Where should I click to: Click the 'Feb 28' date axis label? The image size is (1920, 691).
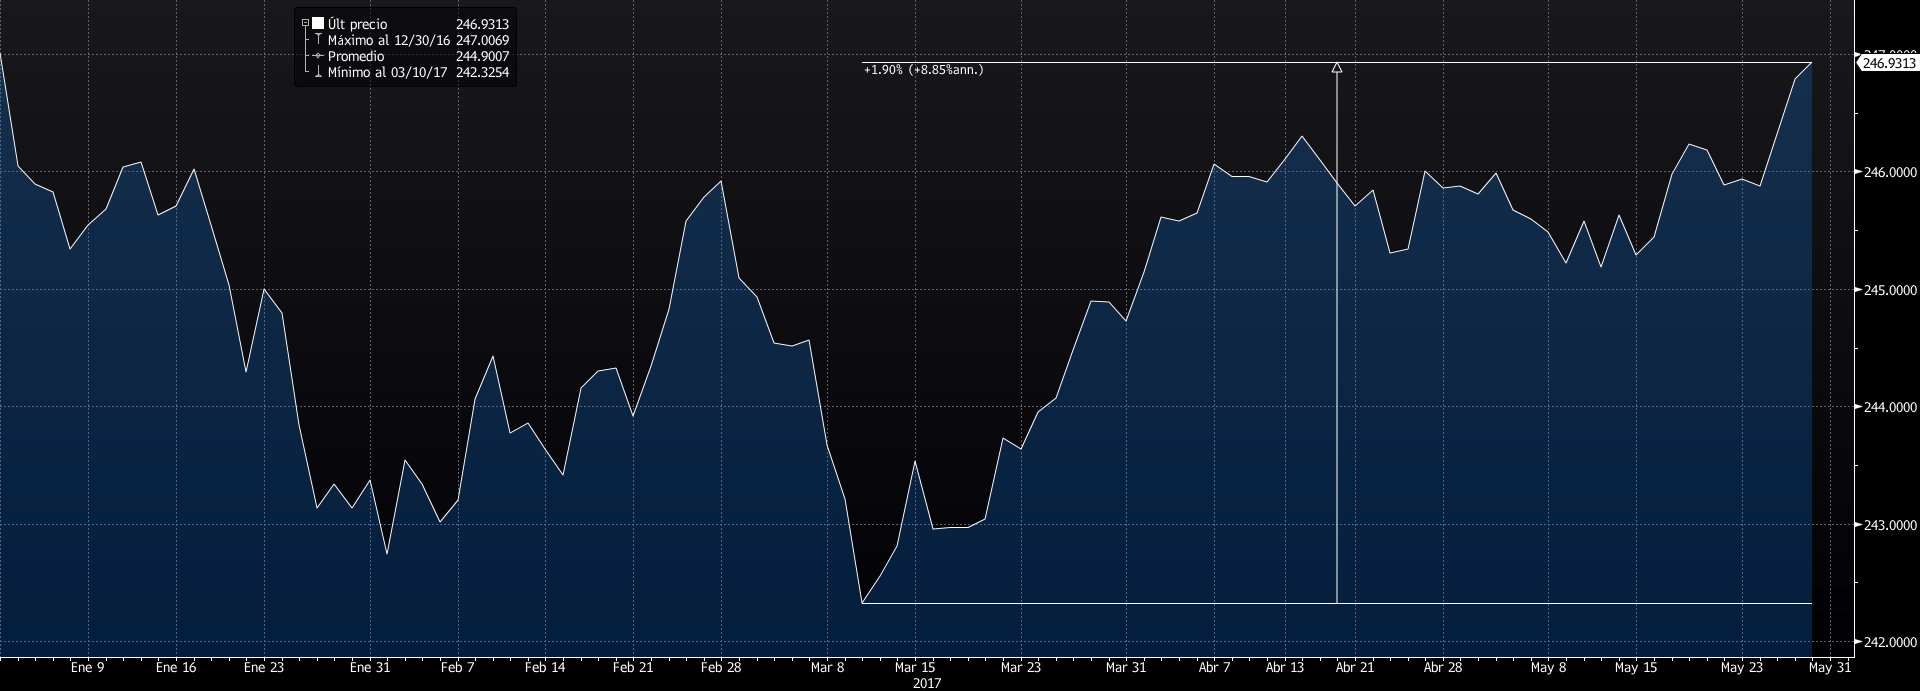coord(721,668)
